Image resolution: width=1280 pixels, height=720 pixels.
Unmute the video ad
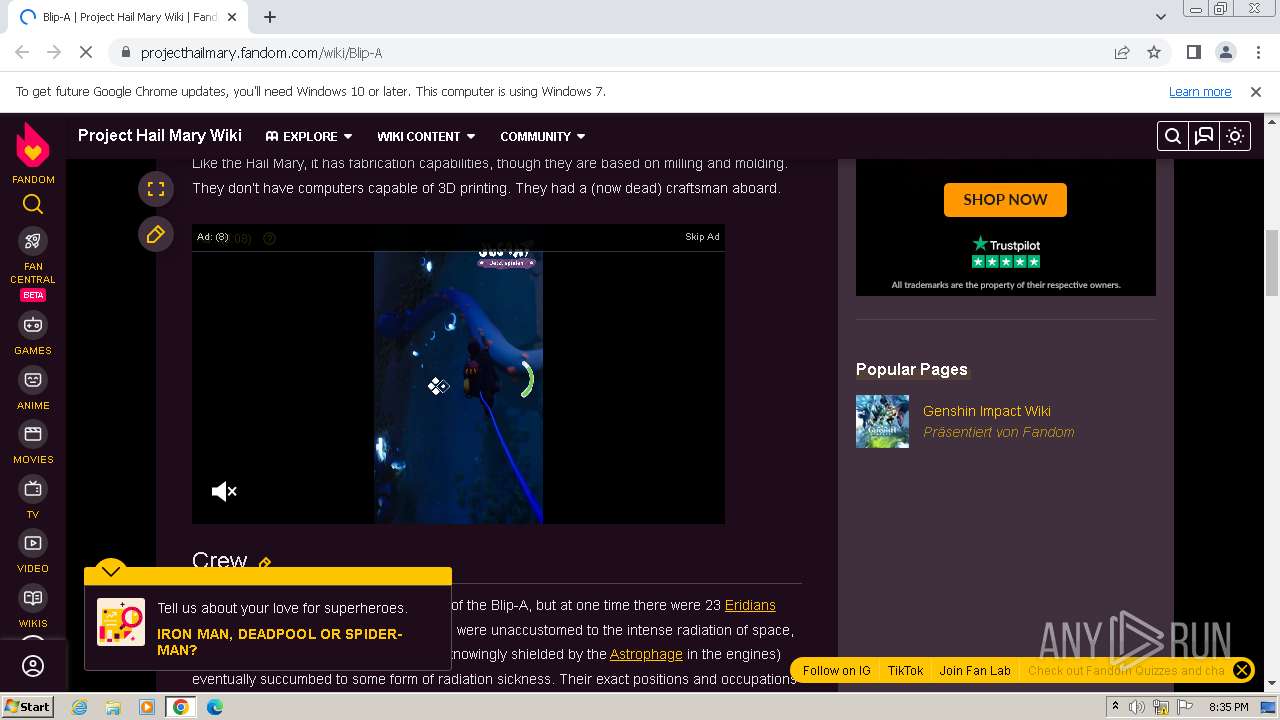[224, 491]
